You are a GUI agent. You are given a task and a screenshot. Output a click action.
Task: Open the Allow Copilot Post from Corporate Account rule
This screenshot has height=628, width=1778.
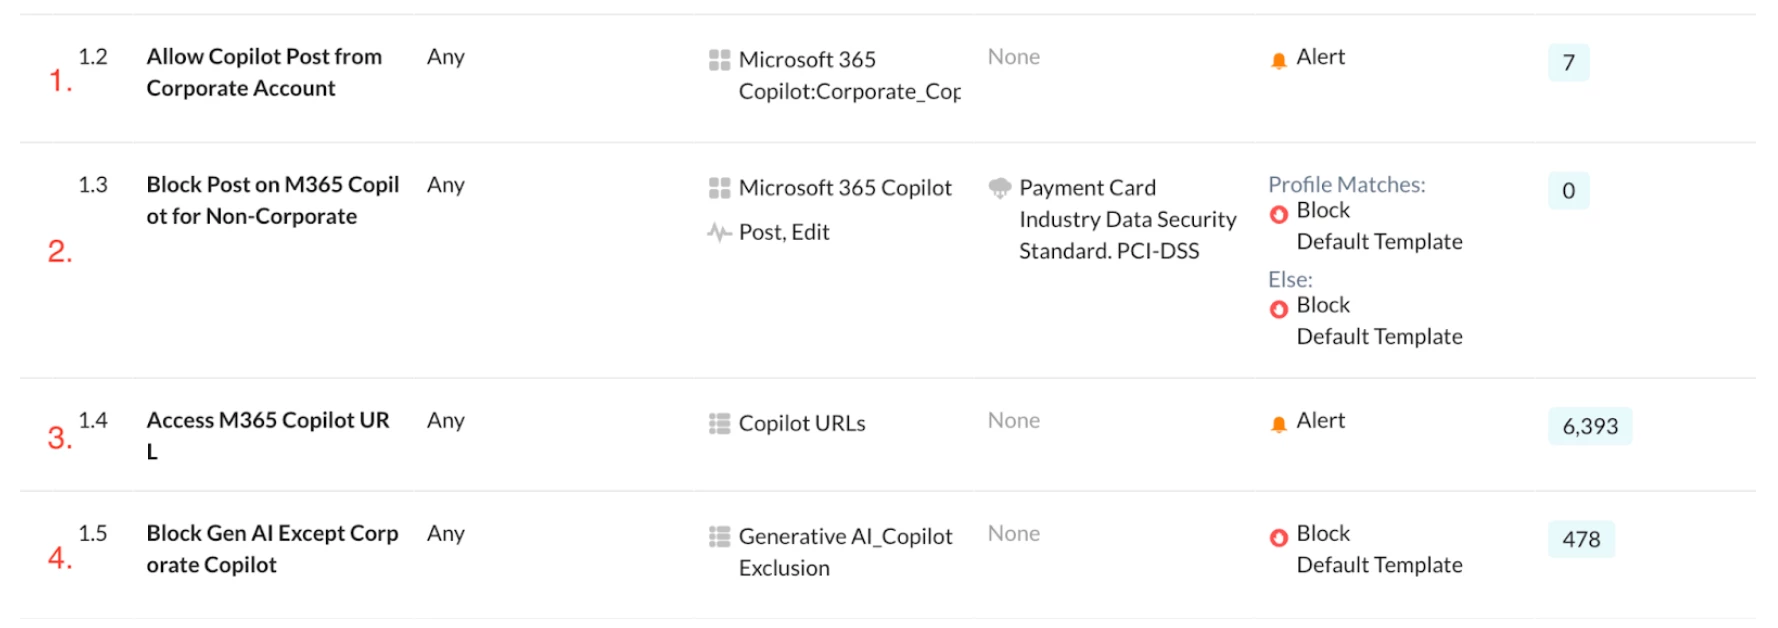pos(264,72)
